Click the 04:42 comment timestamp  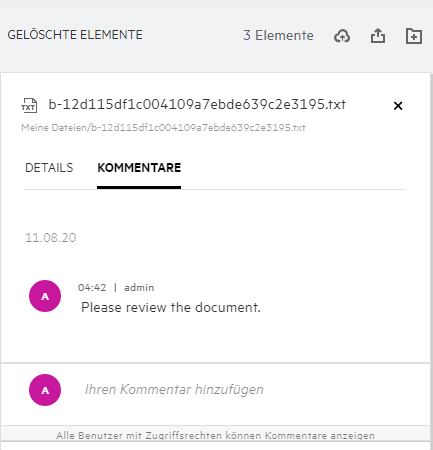point(92,288)
